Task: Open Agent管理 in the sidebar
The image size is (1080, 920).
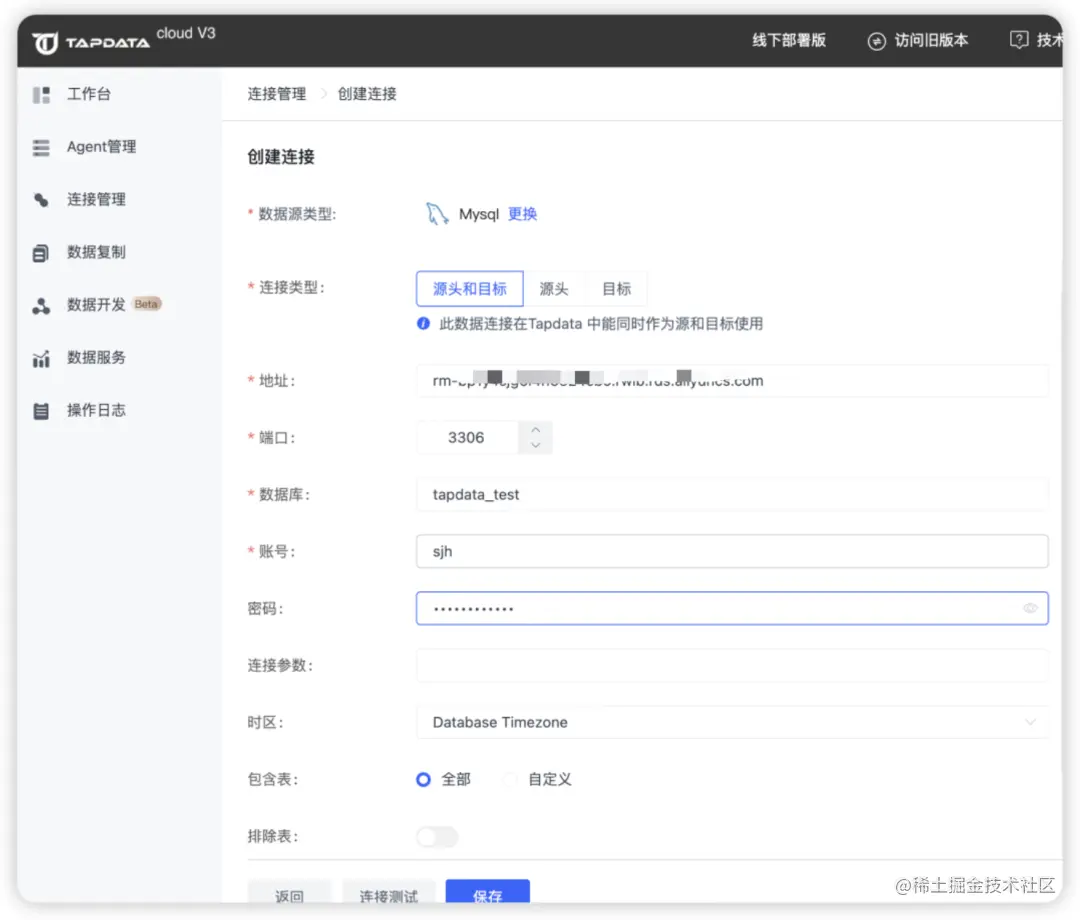Action: 101,147
